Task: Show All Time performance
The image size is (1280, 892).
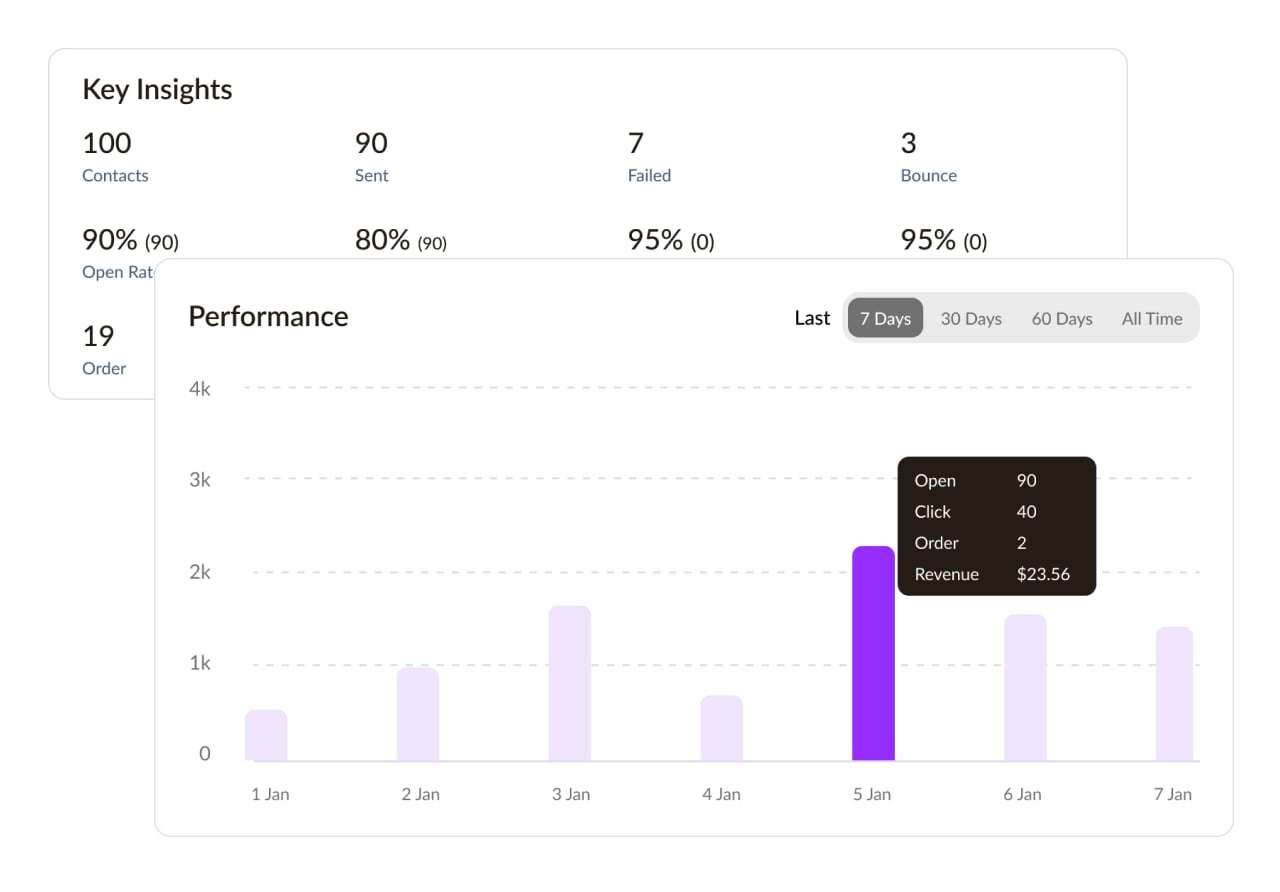Action: [1152, 318]
